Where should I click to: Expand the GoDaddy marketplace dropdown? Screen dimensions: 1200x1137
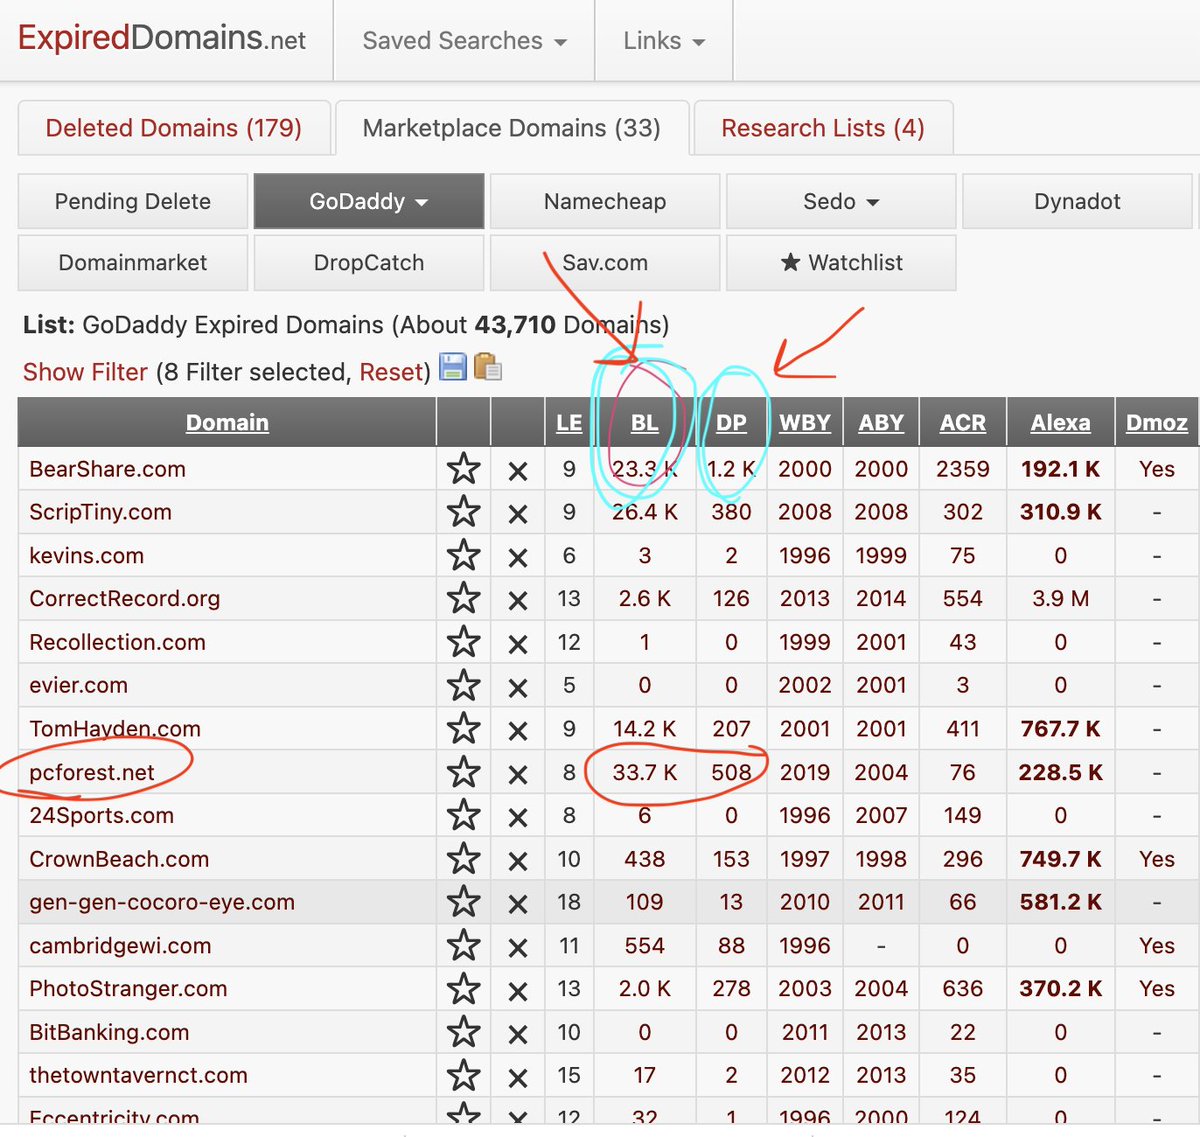coord(369,201)
